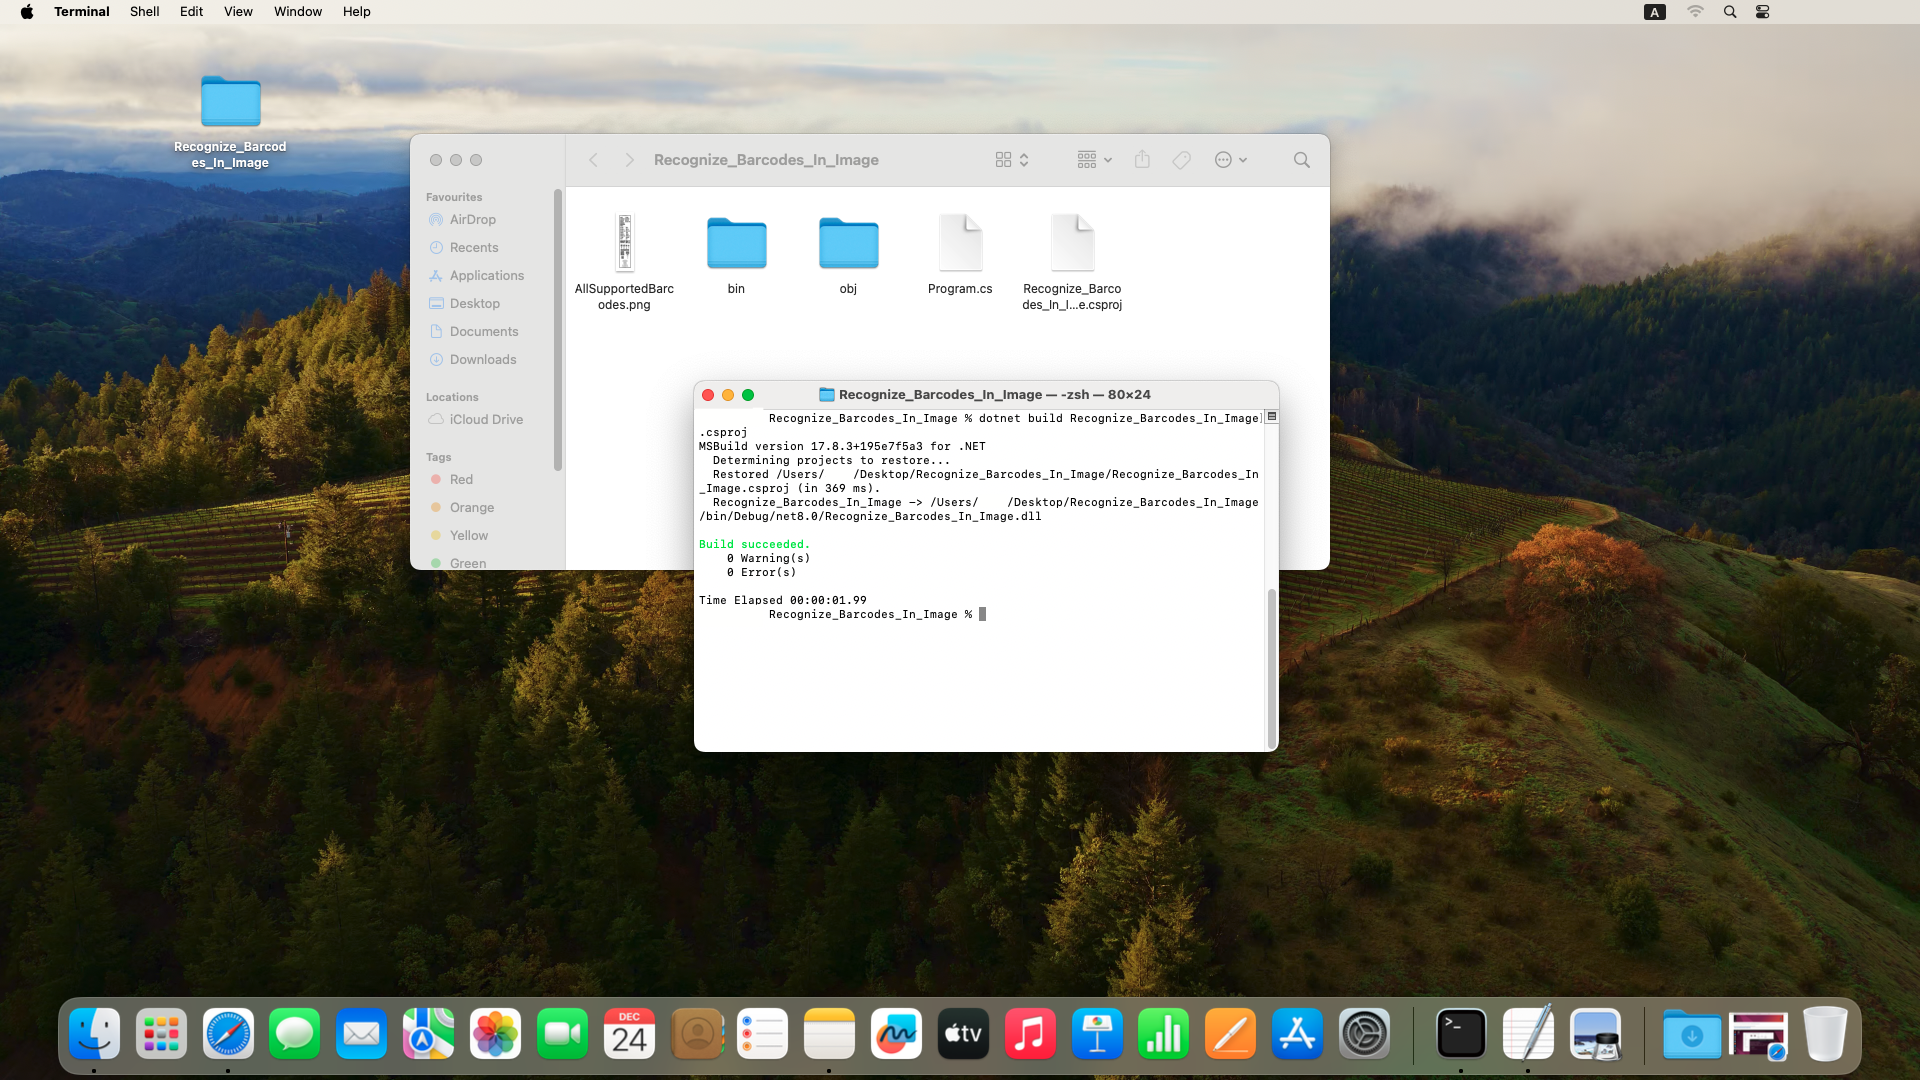
Task: Open the bin folder
Action: coord(736,243)
